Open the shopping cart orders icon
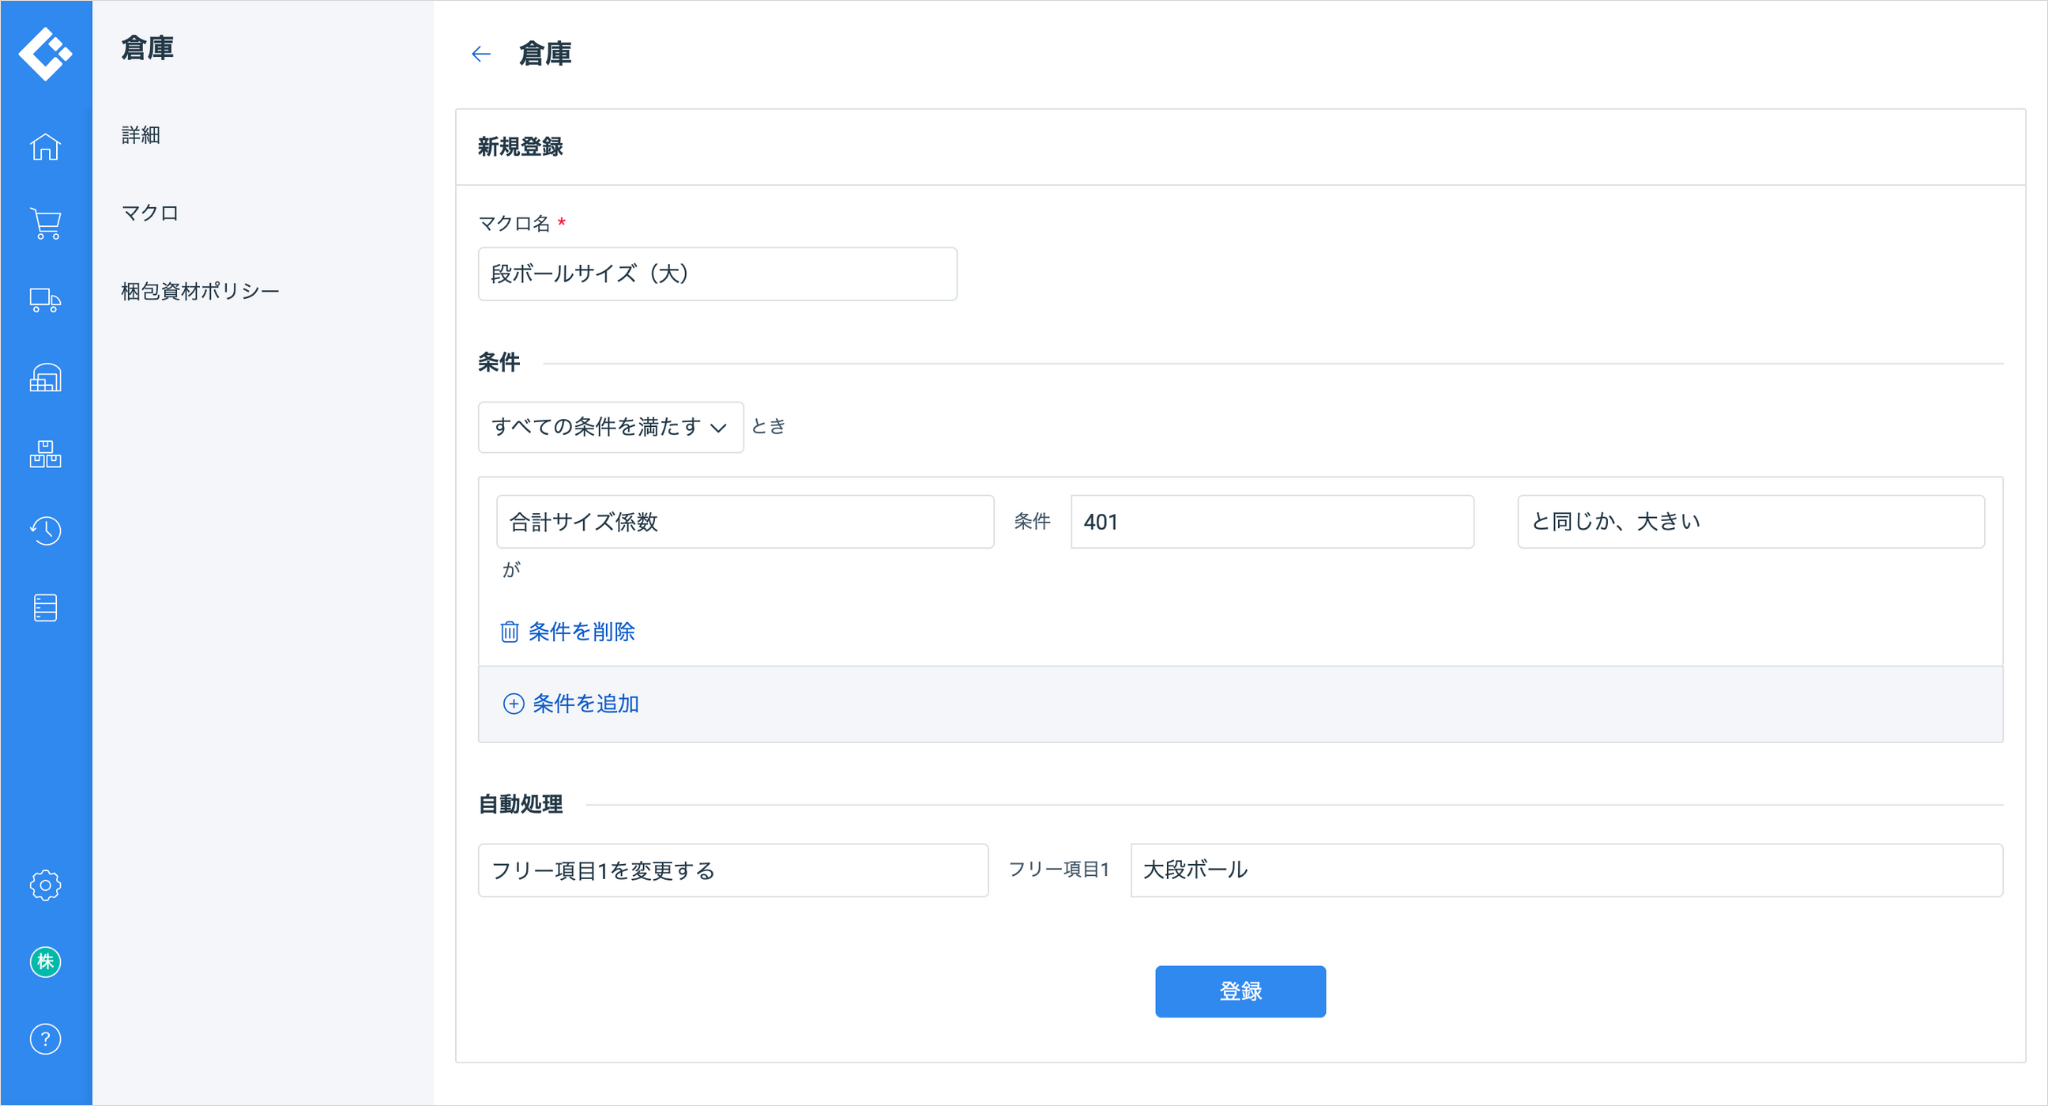Image resolution: width=2048 pixels, height=1106 pixels. point(45,223)
